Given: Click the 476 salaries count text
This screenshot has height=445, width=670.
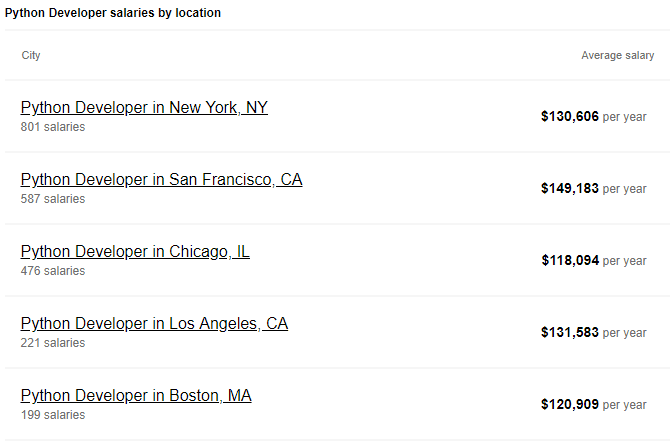Looking at the screenshot, I should point(53,271).
